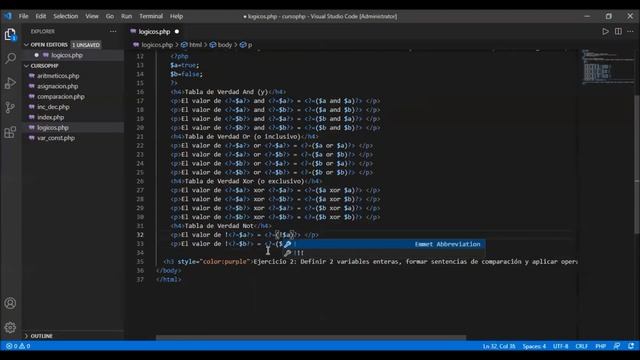Open the View menu

tap(92, 16)
